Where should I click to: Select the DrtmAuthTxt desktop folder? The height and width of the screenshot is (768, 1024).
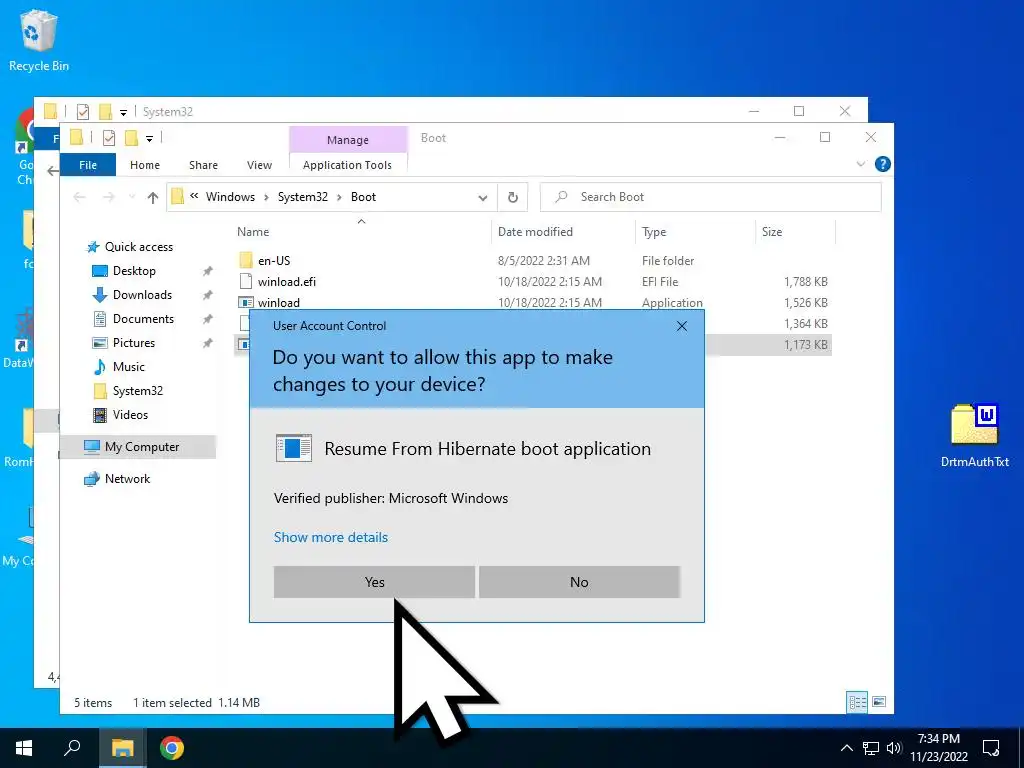974,434
